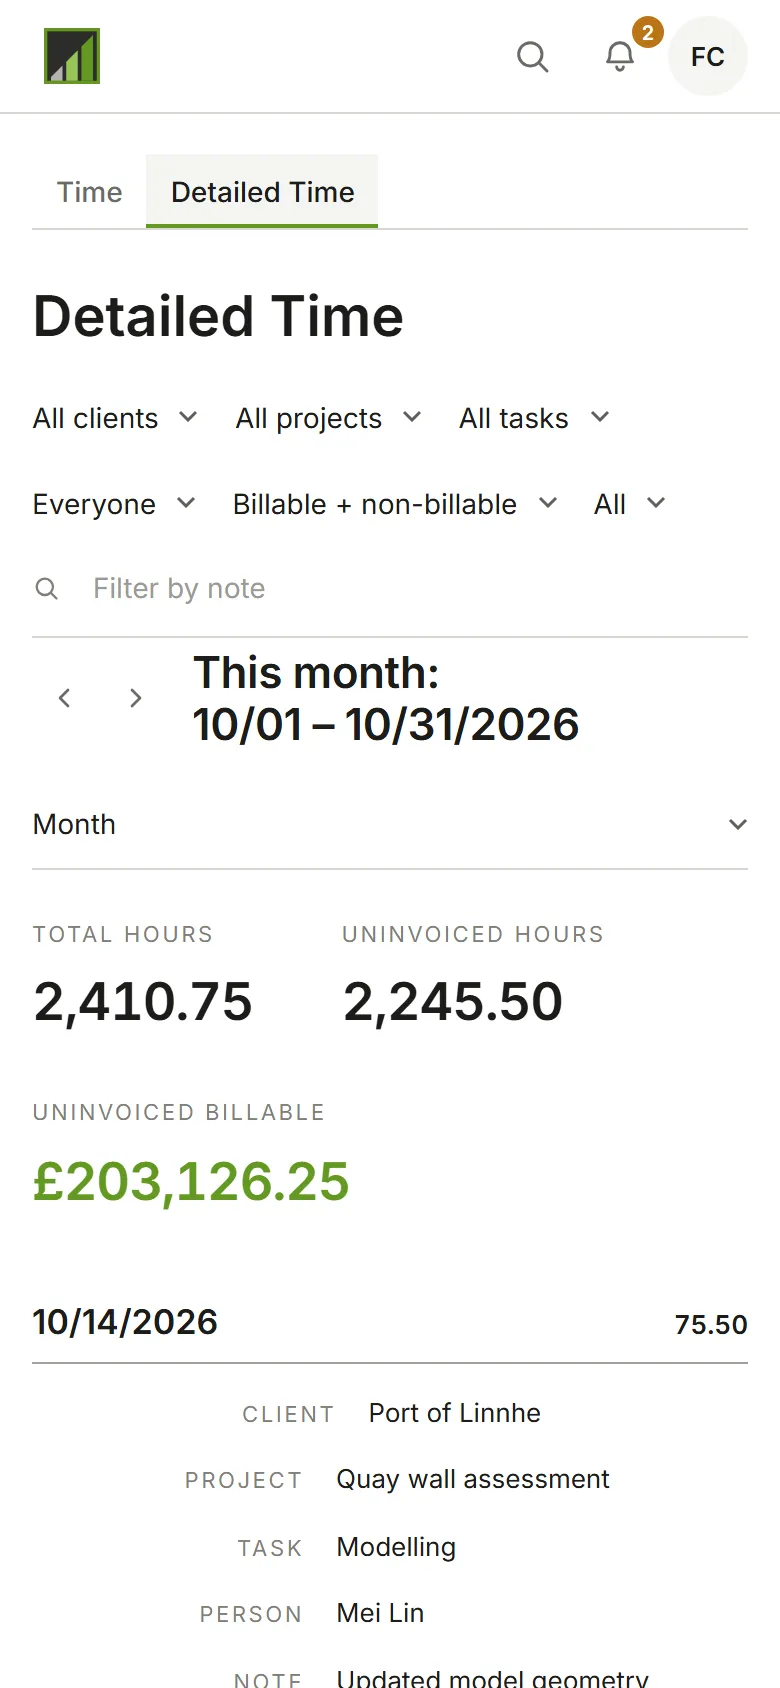Open search with the magnifier icon
The width and height of the screenshot is (780, 1688).
pyautogui.click(x=532, y=57)
